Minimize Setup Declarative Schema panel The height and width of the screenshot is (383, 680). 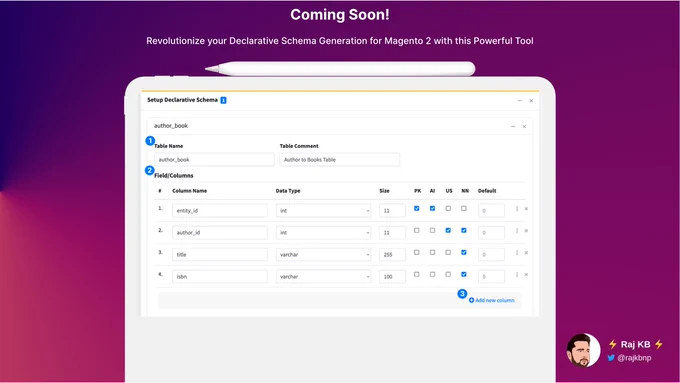point(520,101)
